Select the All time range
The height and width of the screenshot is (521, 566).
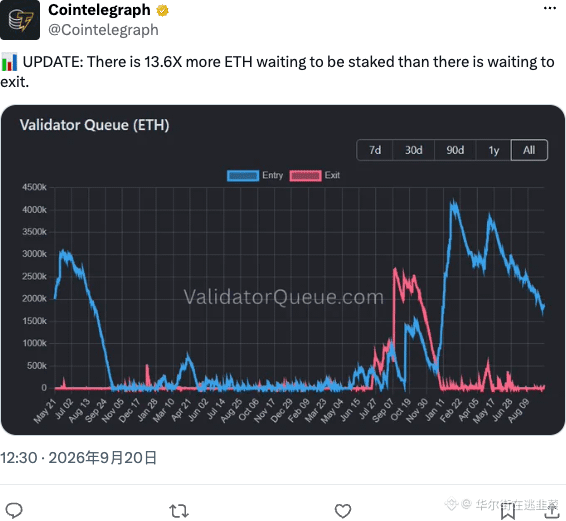tap(529, 150)
